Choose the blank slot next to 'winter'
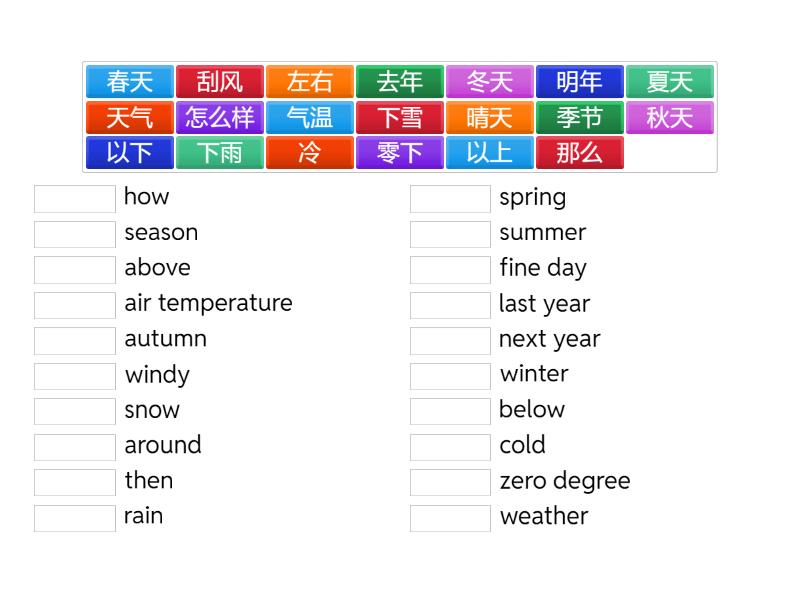The height and width of the screenshot is (600, 800). 450,376
